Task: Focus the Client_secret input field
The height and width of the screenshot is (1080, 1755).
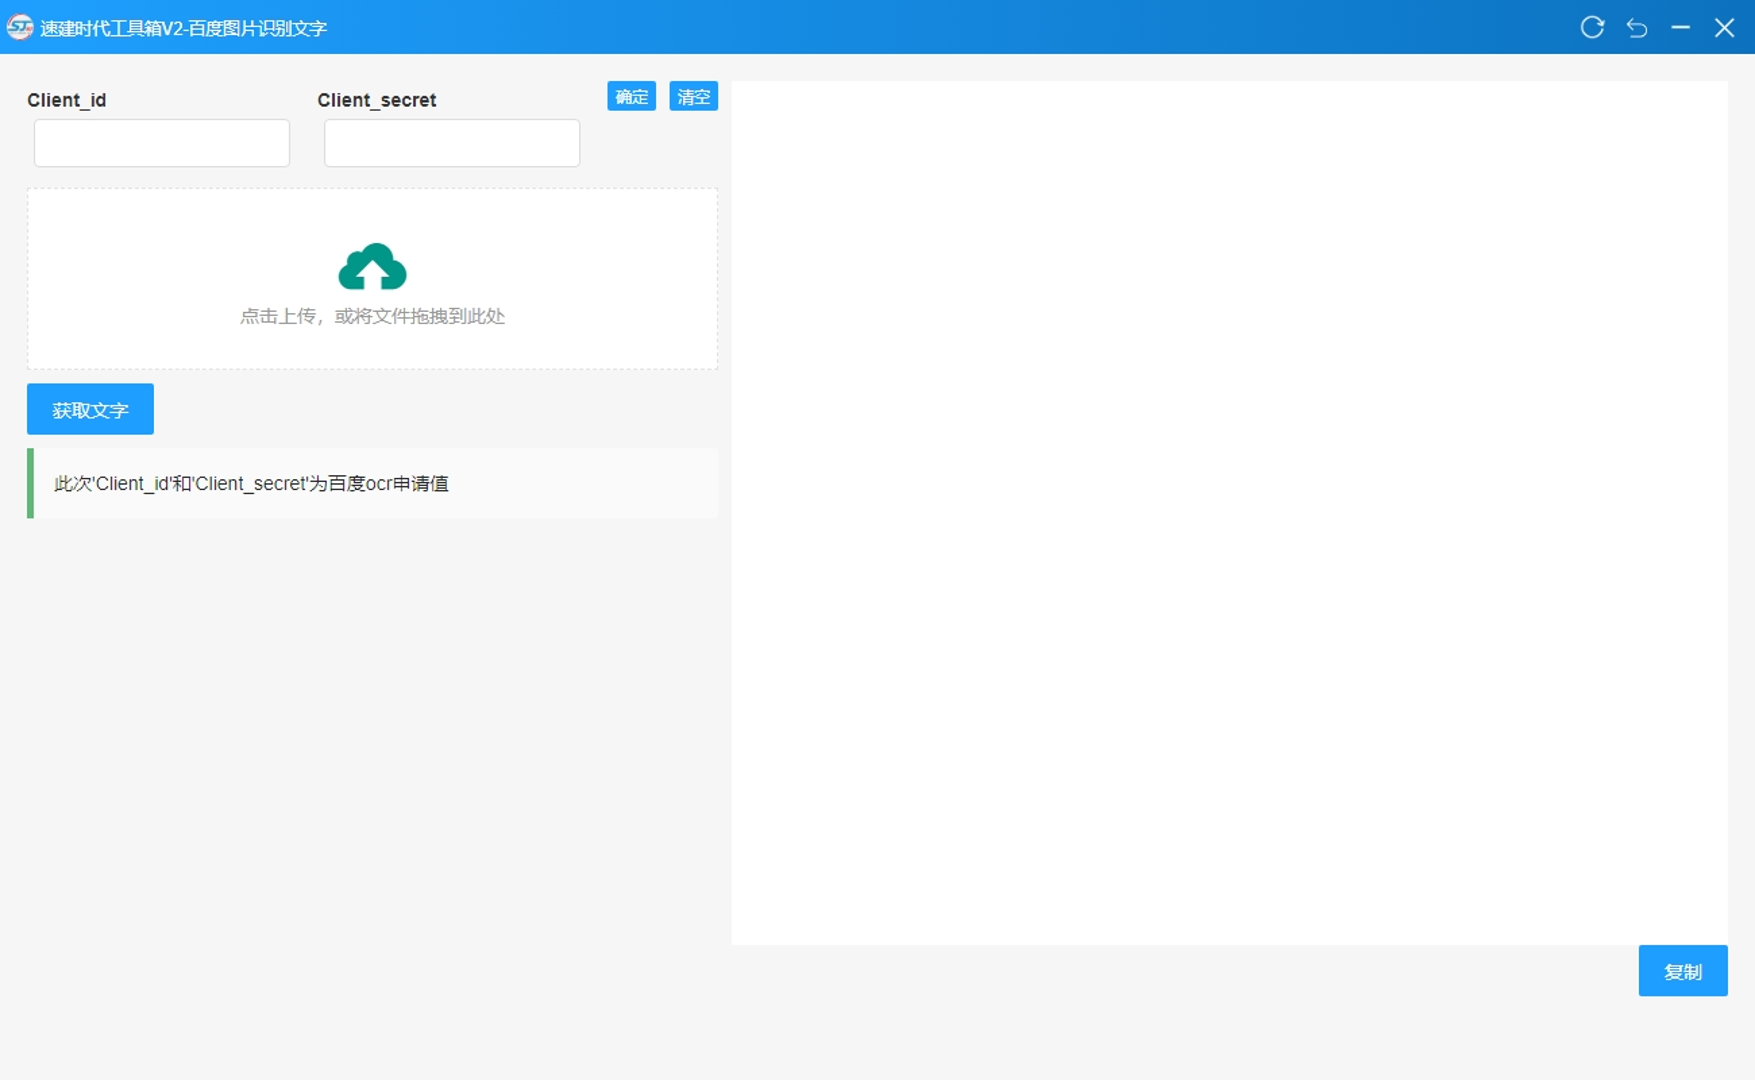Action: pyautogui.click(x=452, y=143)
